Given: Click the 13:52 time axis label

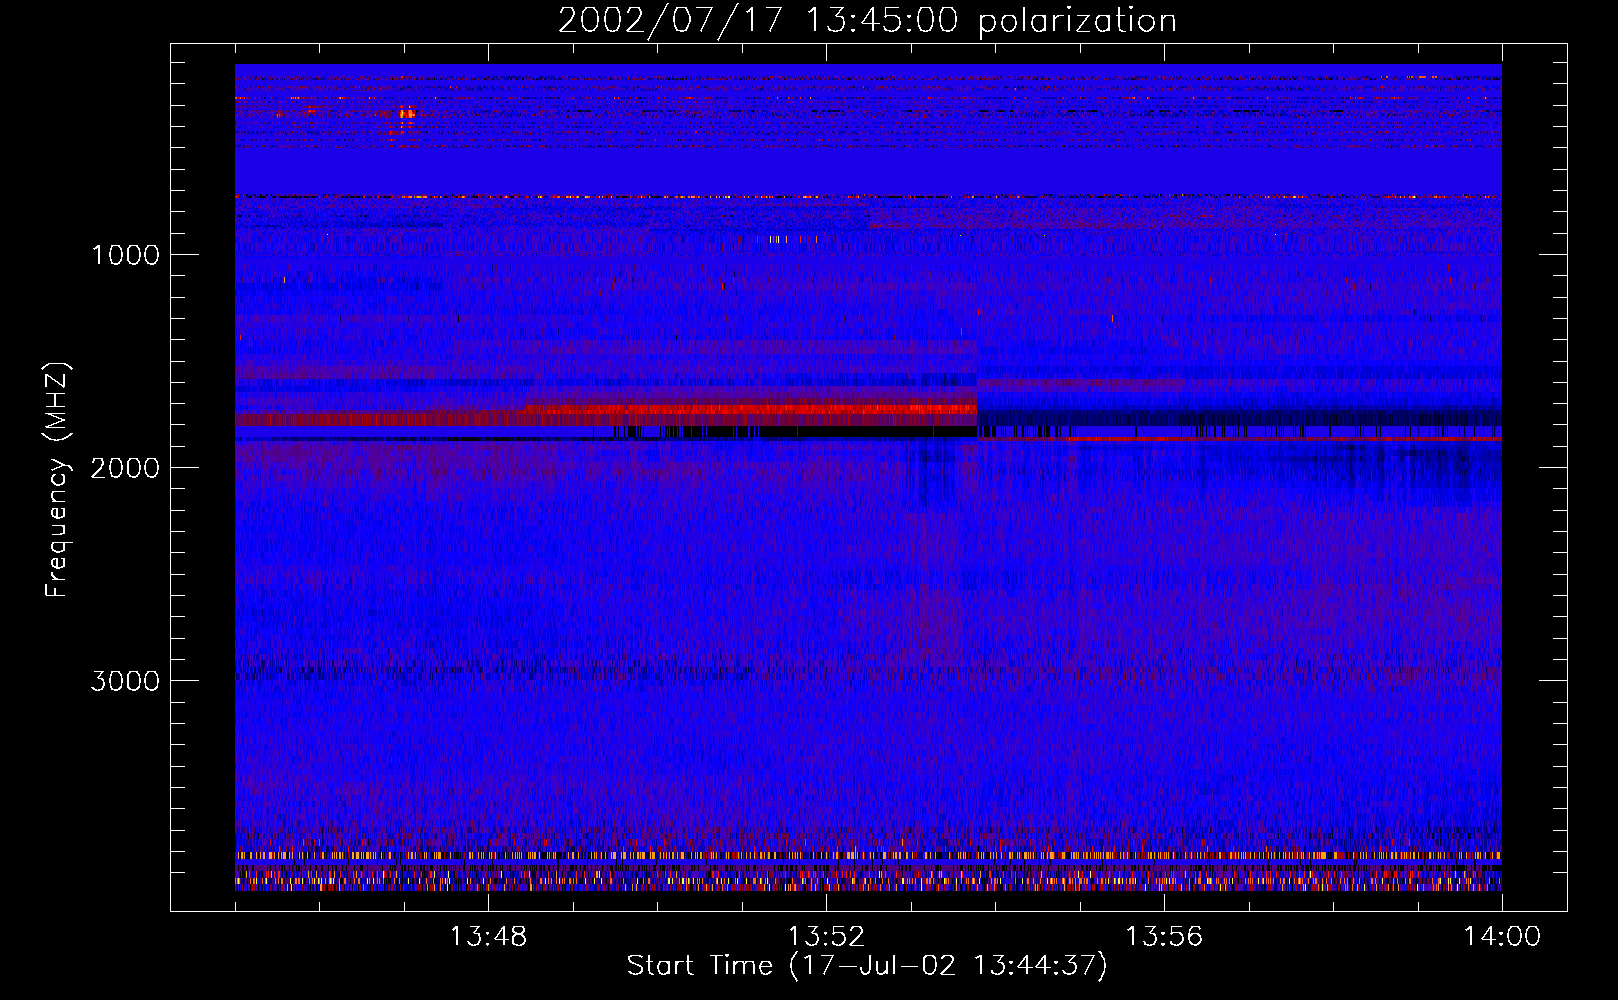Looking at the screenshot, I should (x=826, y=937).
